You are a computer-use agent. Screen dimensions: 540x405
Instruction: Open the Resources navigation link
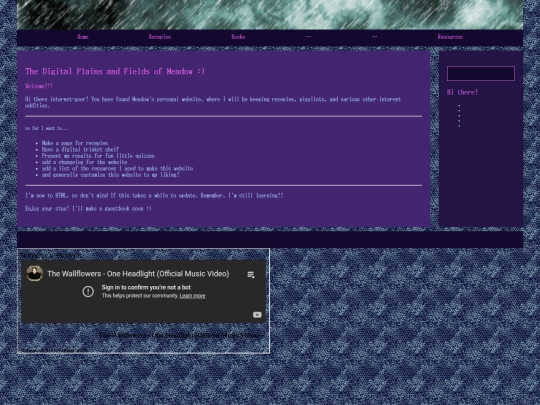[x=450, y=37]
